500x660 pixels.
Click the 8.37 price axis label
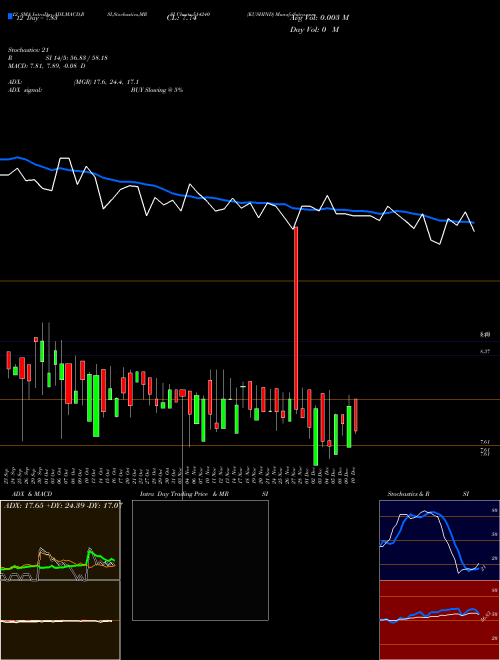485,351
